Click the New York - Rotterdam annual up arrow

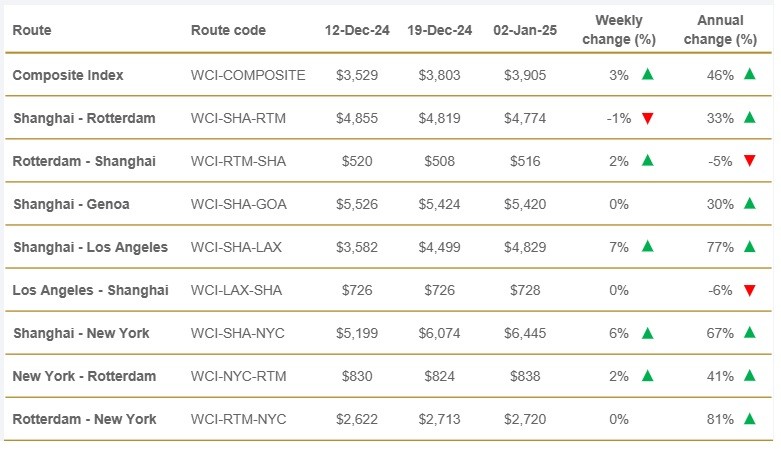click(749, 376)
